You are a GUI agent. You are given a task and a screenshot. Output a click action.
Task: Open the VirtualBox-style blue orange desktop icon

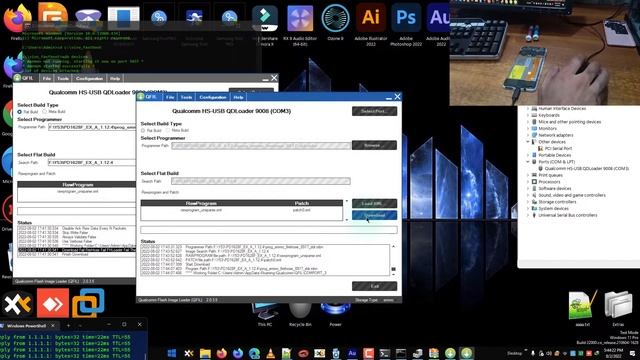point(88,303)
